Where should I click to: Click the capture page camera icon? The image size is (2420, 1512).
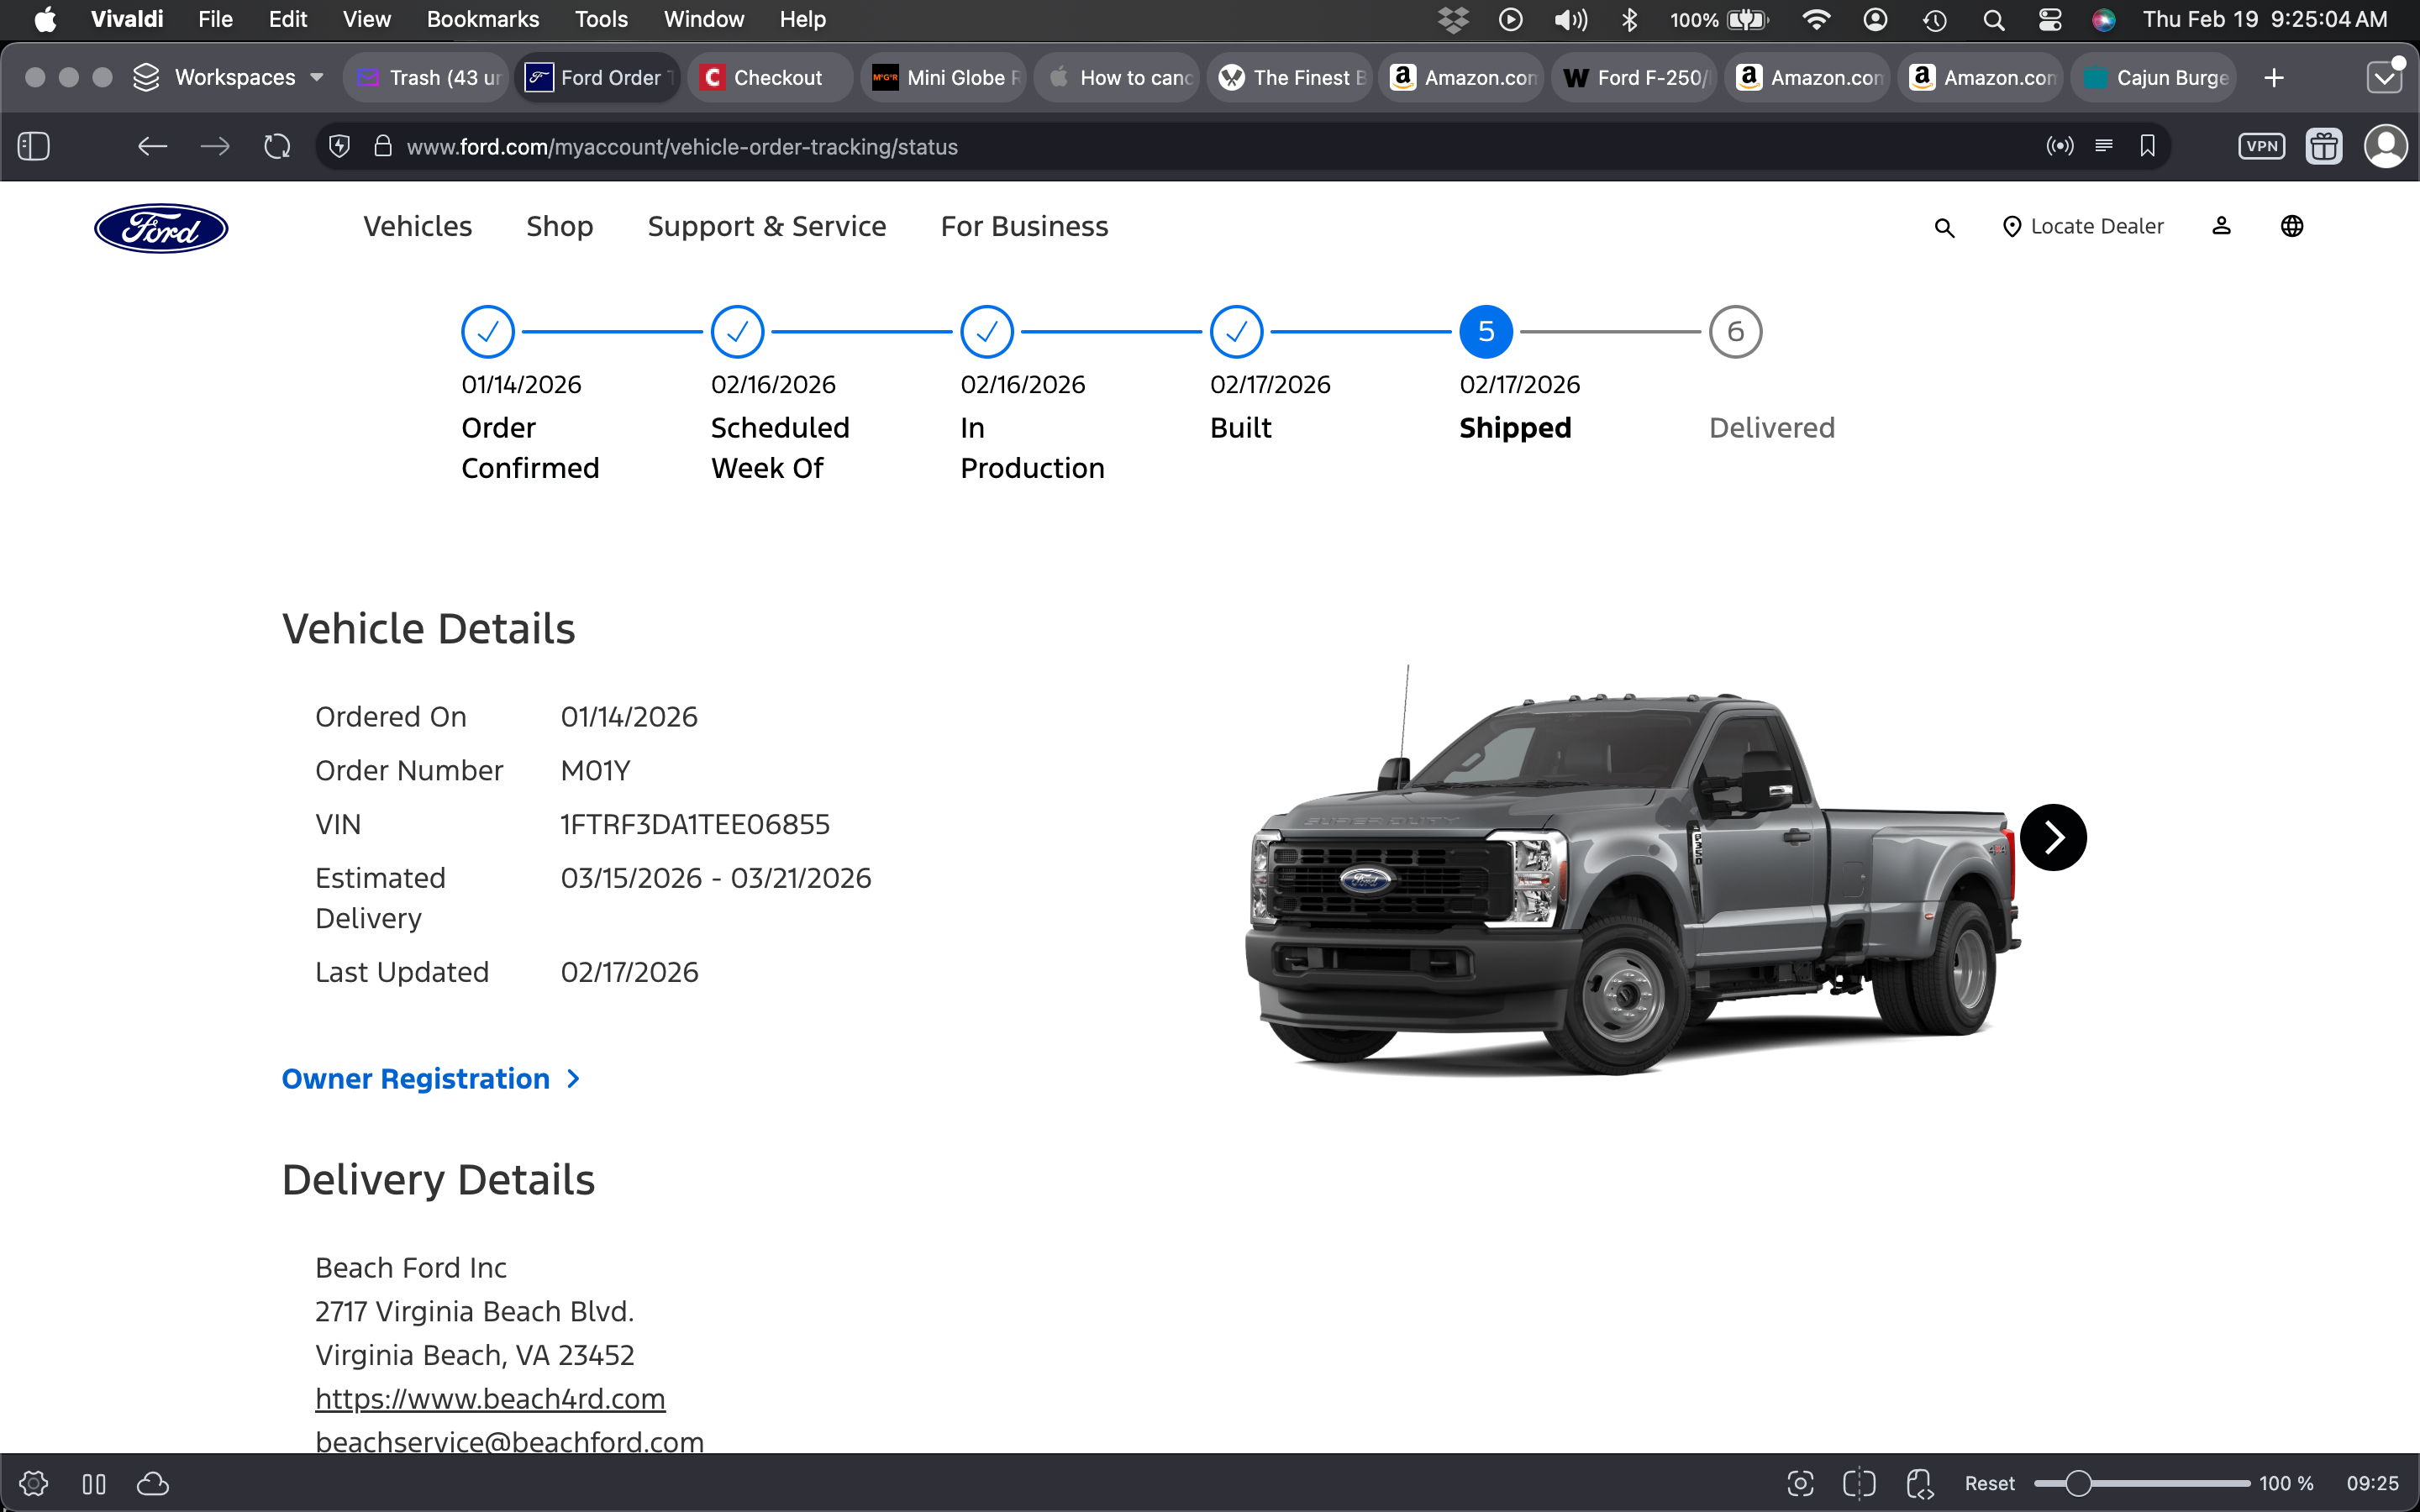[1800, 1483]
